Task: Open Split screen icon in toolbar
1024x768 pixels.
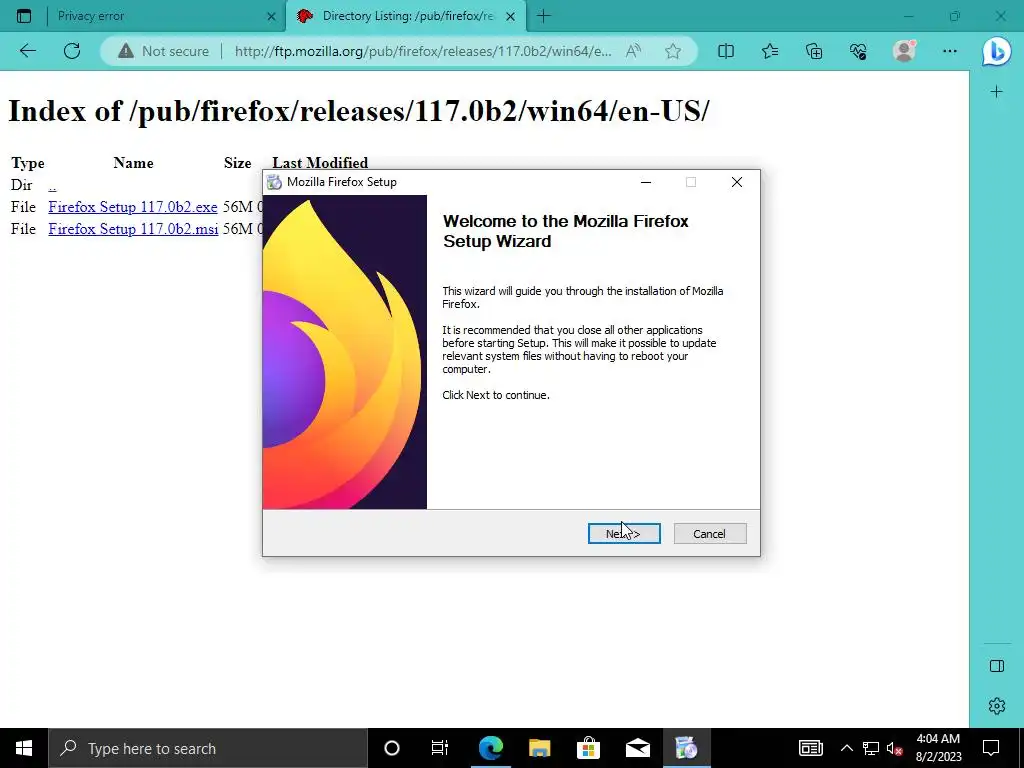Action: click(726, 51)
